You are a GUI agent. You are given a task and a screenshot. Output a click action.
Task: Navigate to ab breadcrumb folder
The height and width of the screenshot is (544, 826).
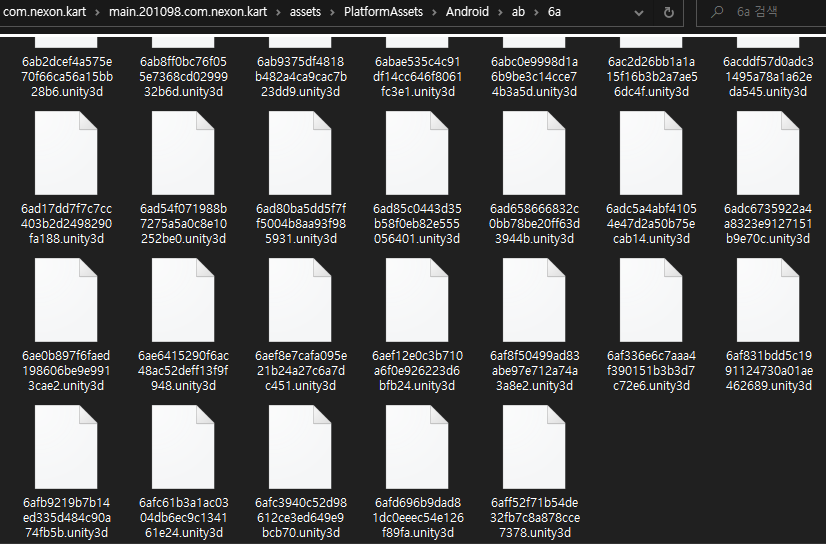[518, 12]
